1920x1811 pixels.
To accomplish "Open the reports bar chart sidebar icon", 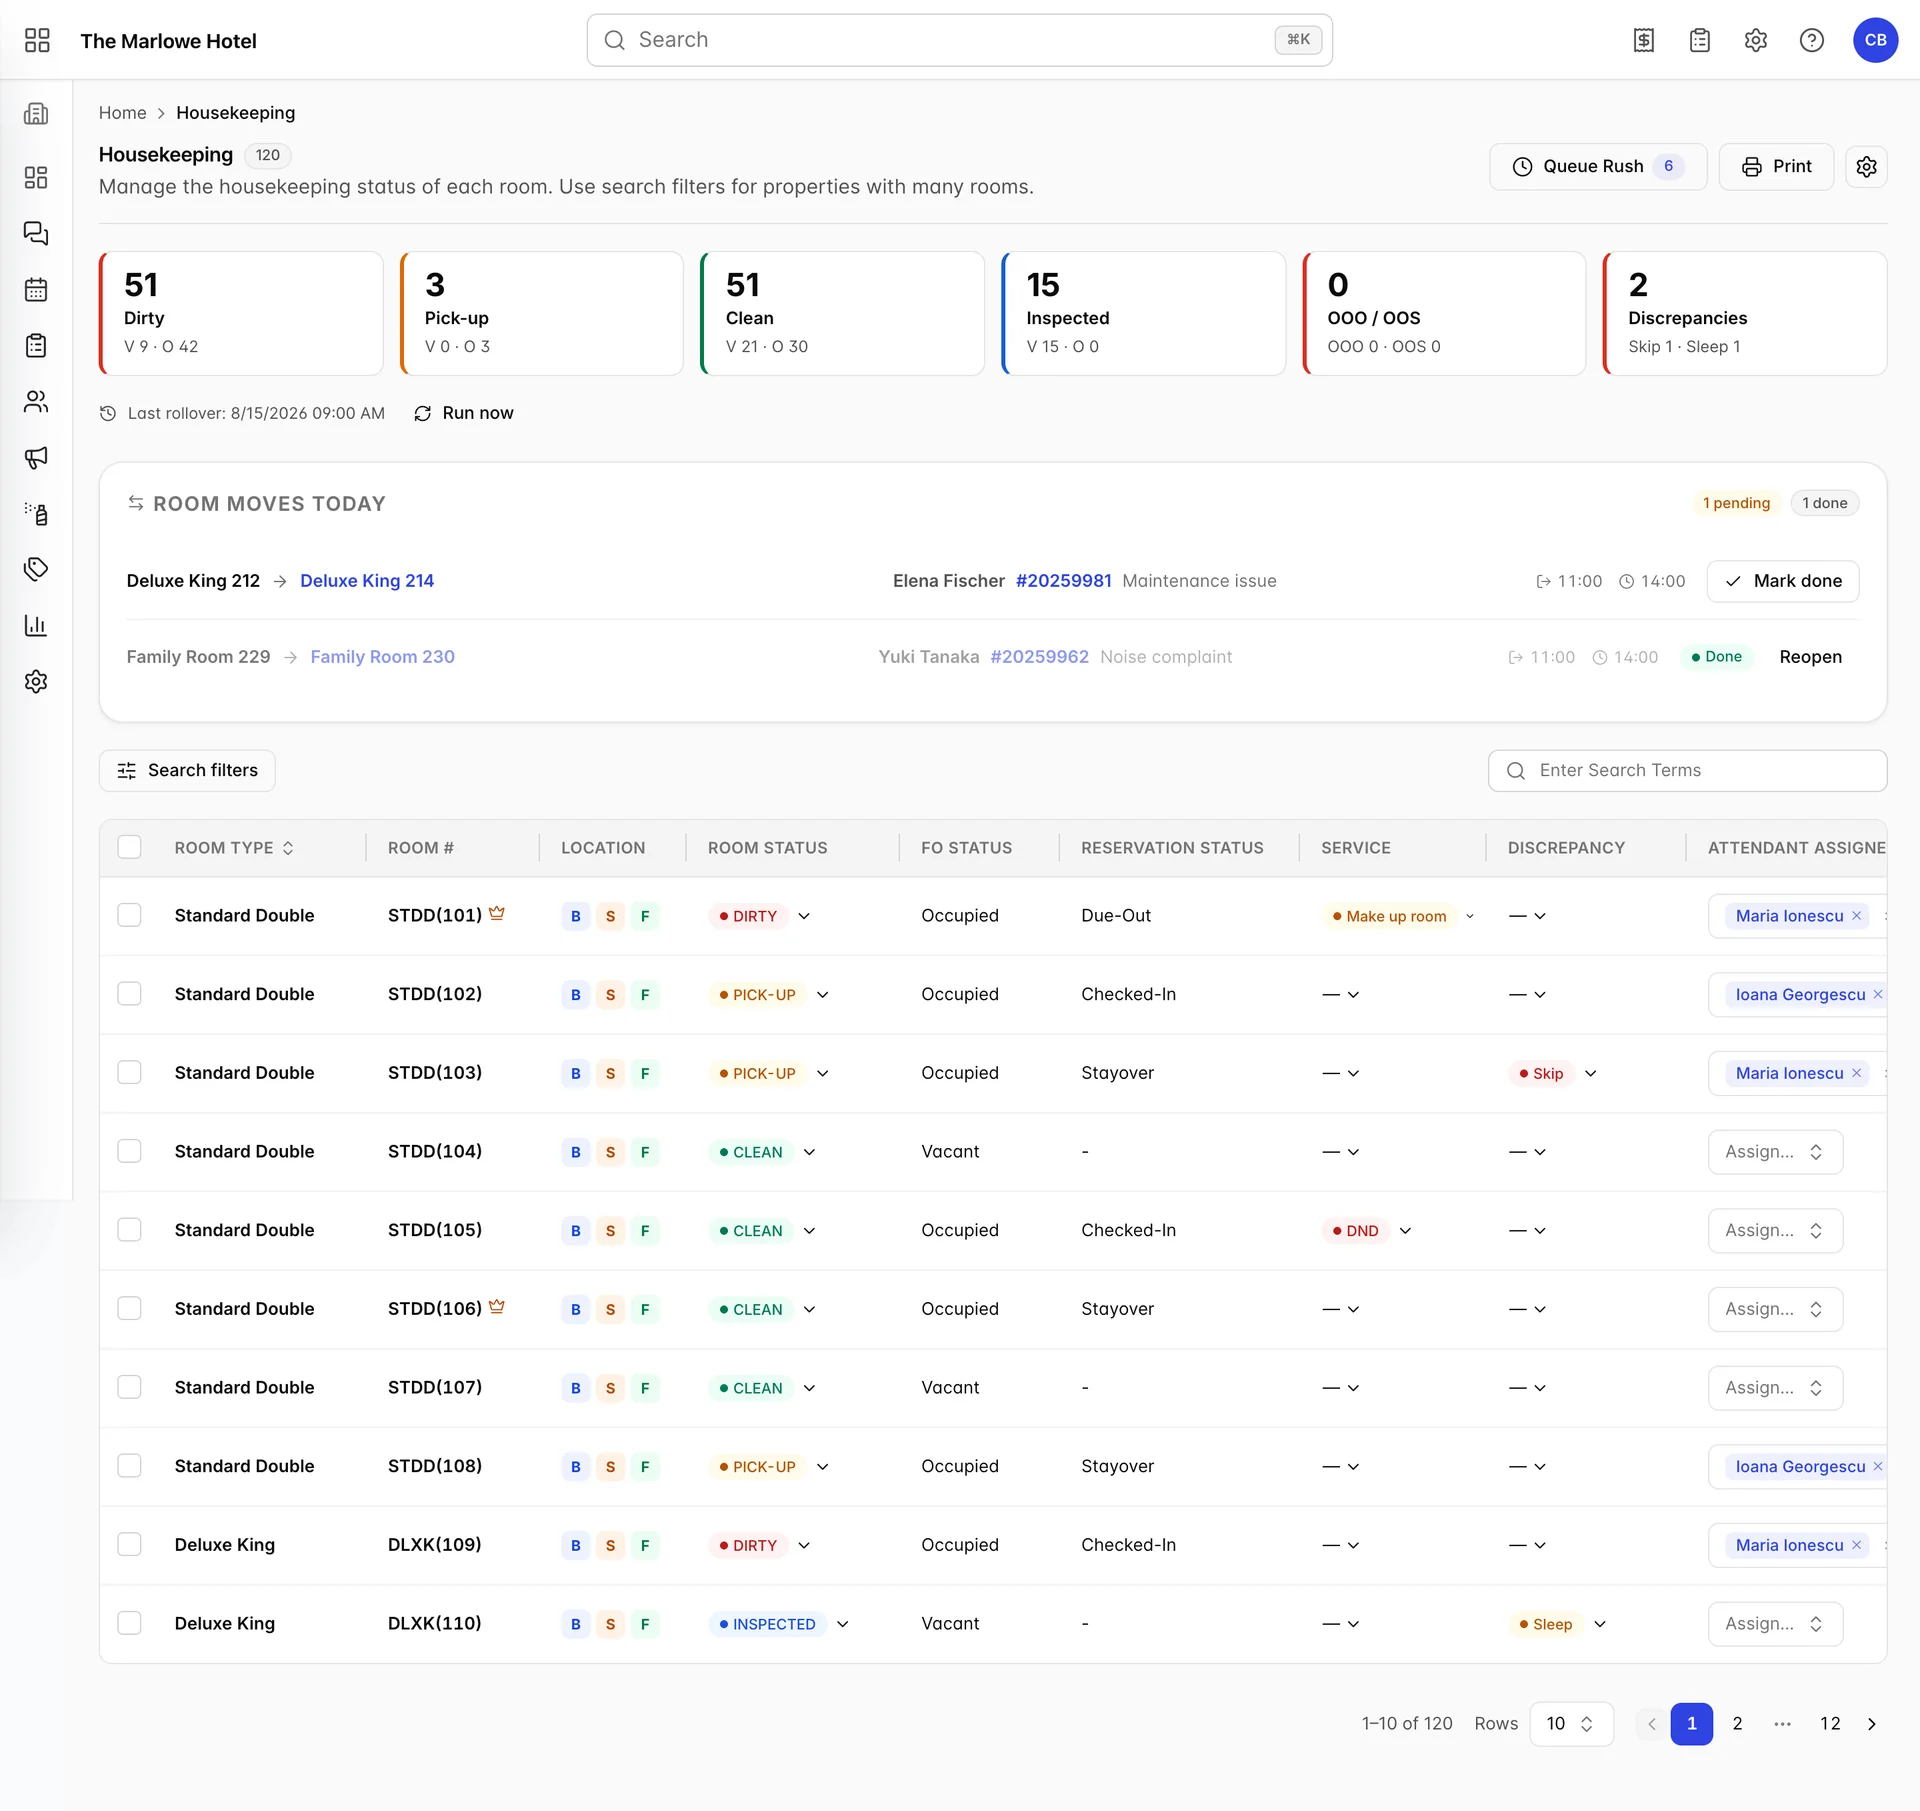I will click(36, 626).
